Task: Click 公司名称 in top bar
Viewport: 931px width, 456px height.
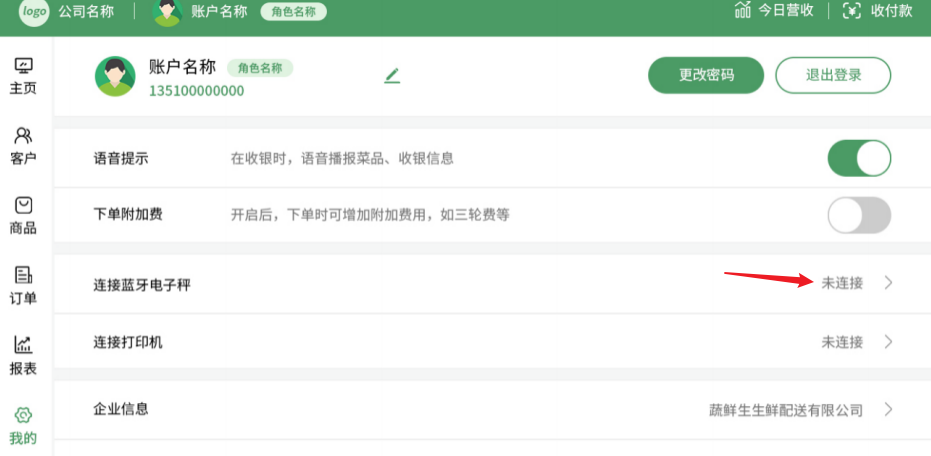Action: click(x=86, y=11)
